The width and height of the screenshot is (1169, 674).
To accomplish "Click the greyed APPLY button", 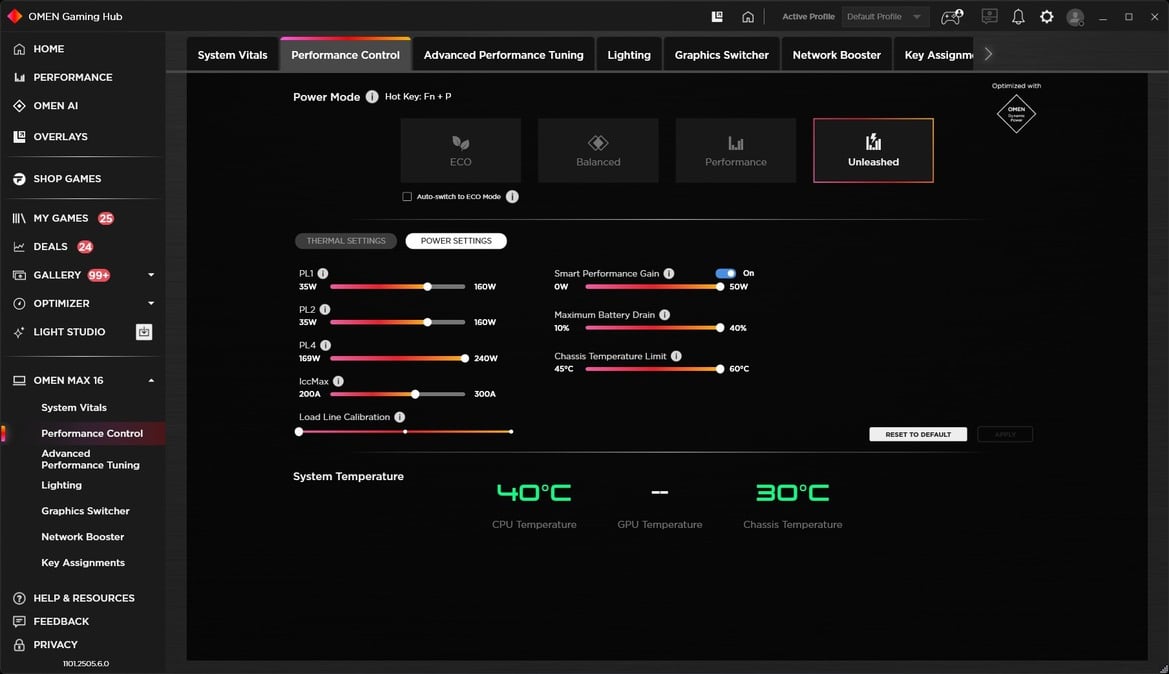I will coord(1005,435).
